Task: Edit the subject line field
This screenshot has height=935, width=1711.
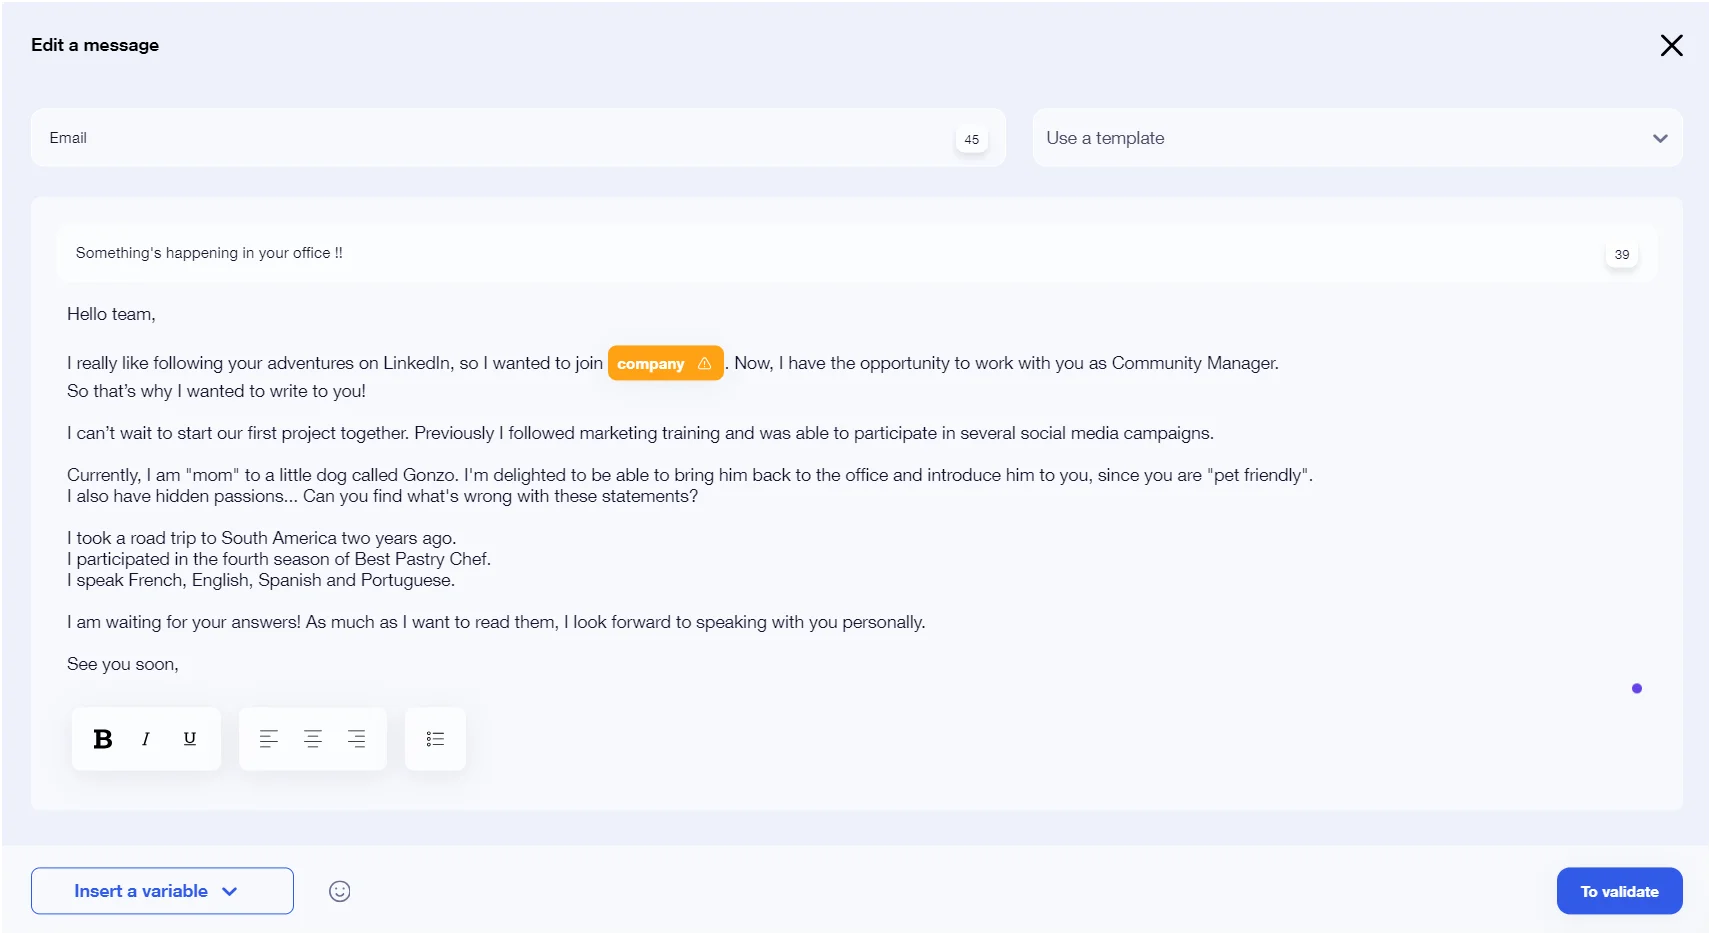Action: click(857, 253)
